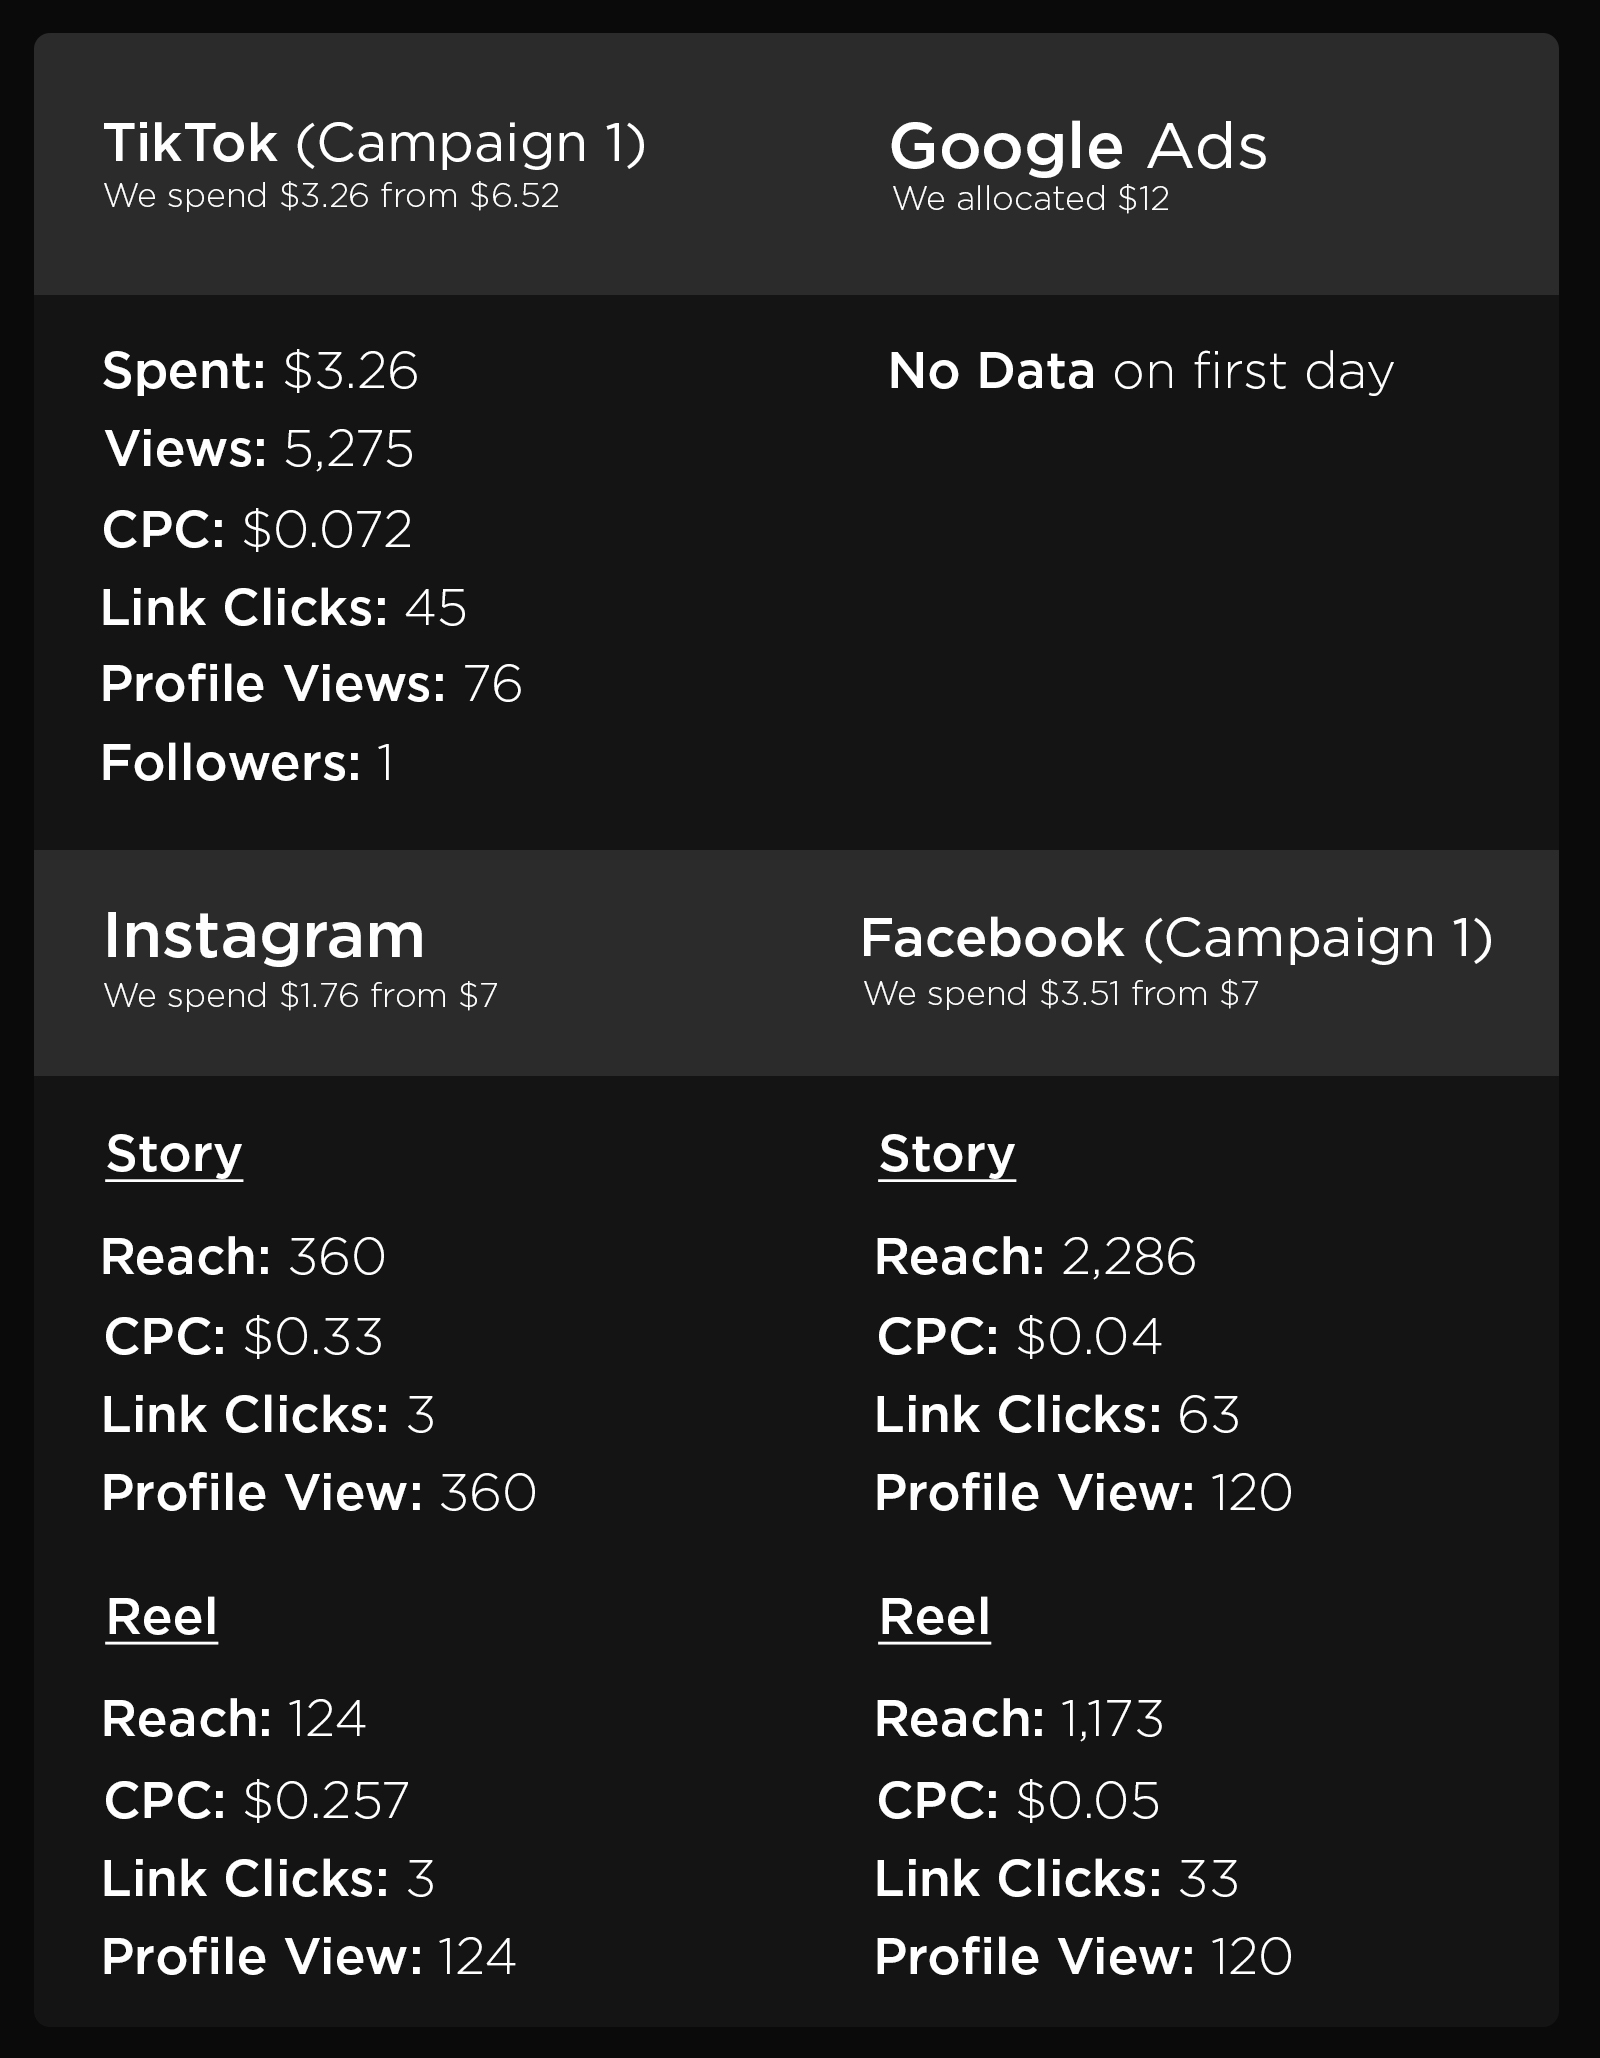Screen dimensions: 1600x2058
Task: Click the TikTok Link Clicks 45 row
Action: coord(284,608)
